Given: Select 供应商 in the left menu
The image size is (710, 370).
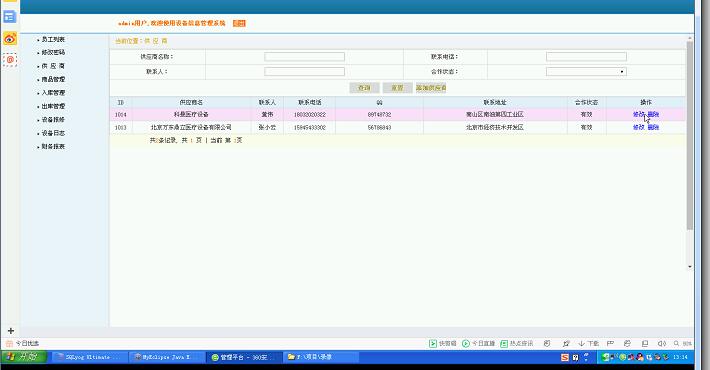Looking at the screenshot, I should [x=53, y=66].
